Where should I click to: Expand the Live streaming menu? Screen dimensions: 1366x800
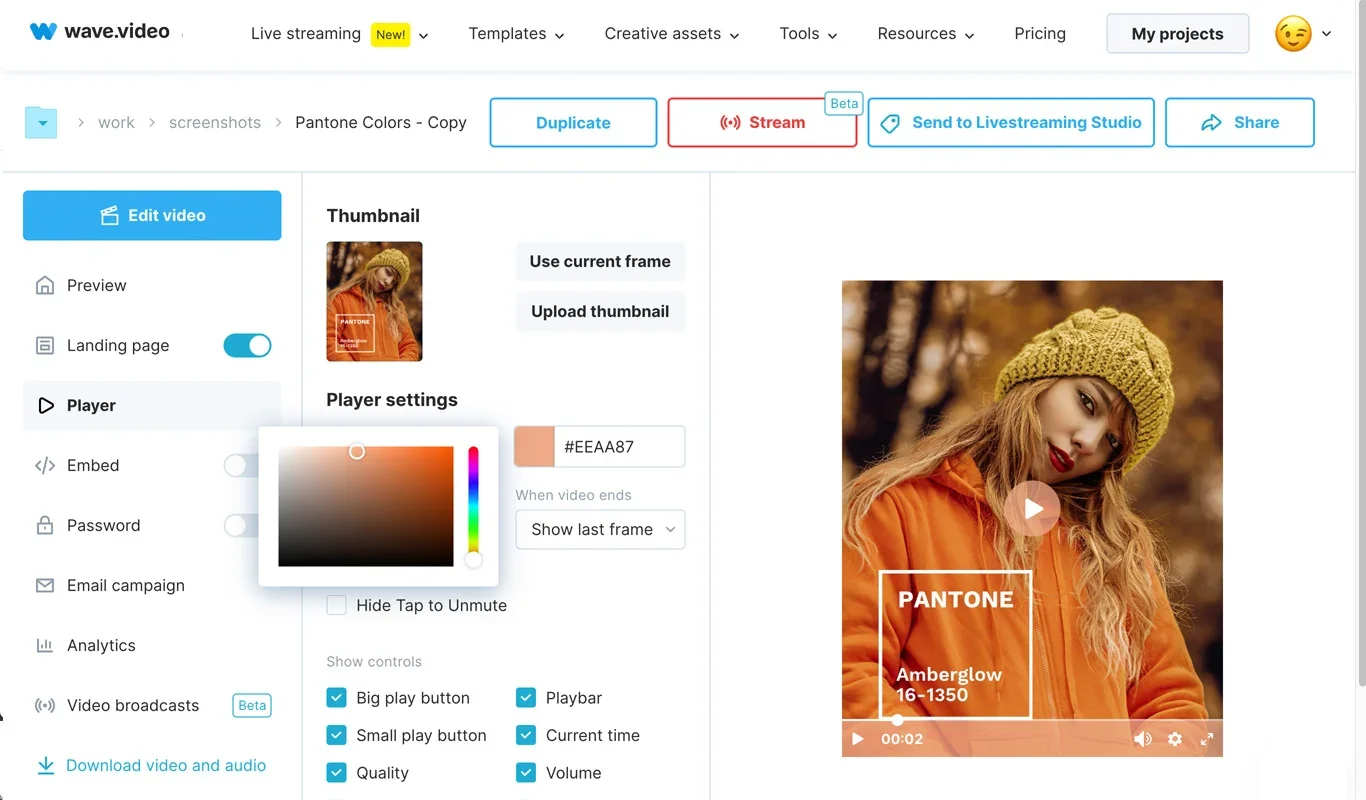point(340,34)
